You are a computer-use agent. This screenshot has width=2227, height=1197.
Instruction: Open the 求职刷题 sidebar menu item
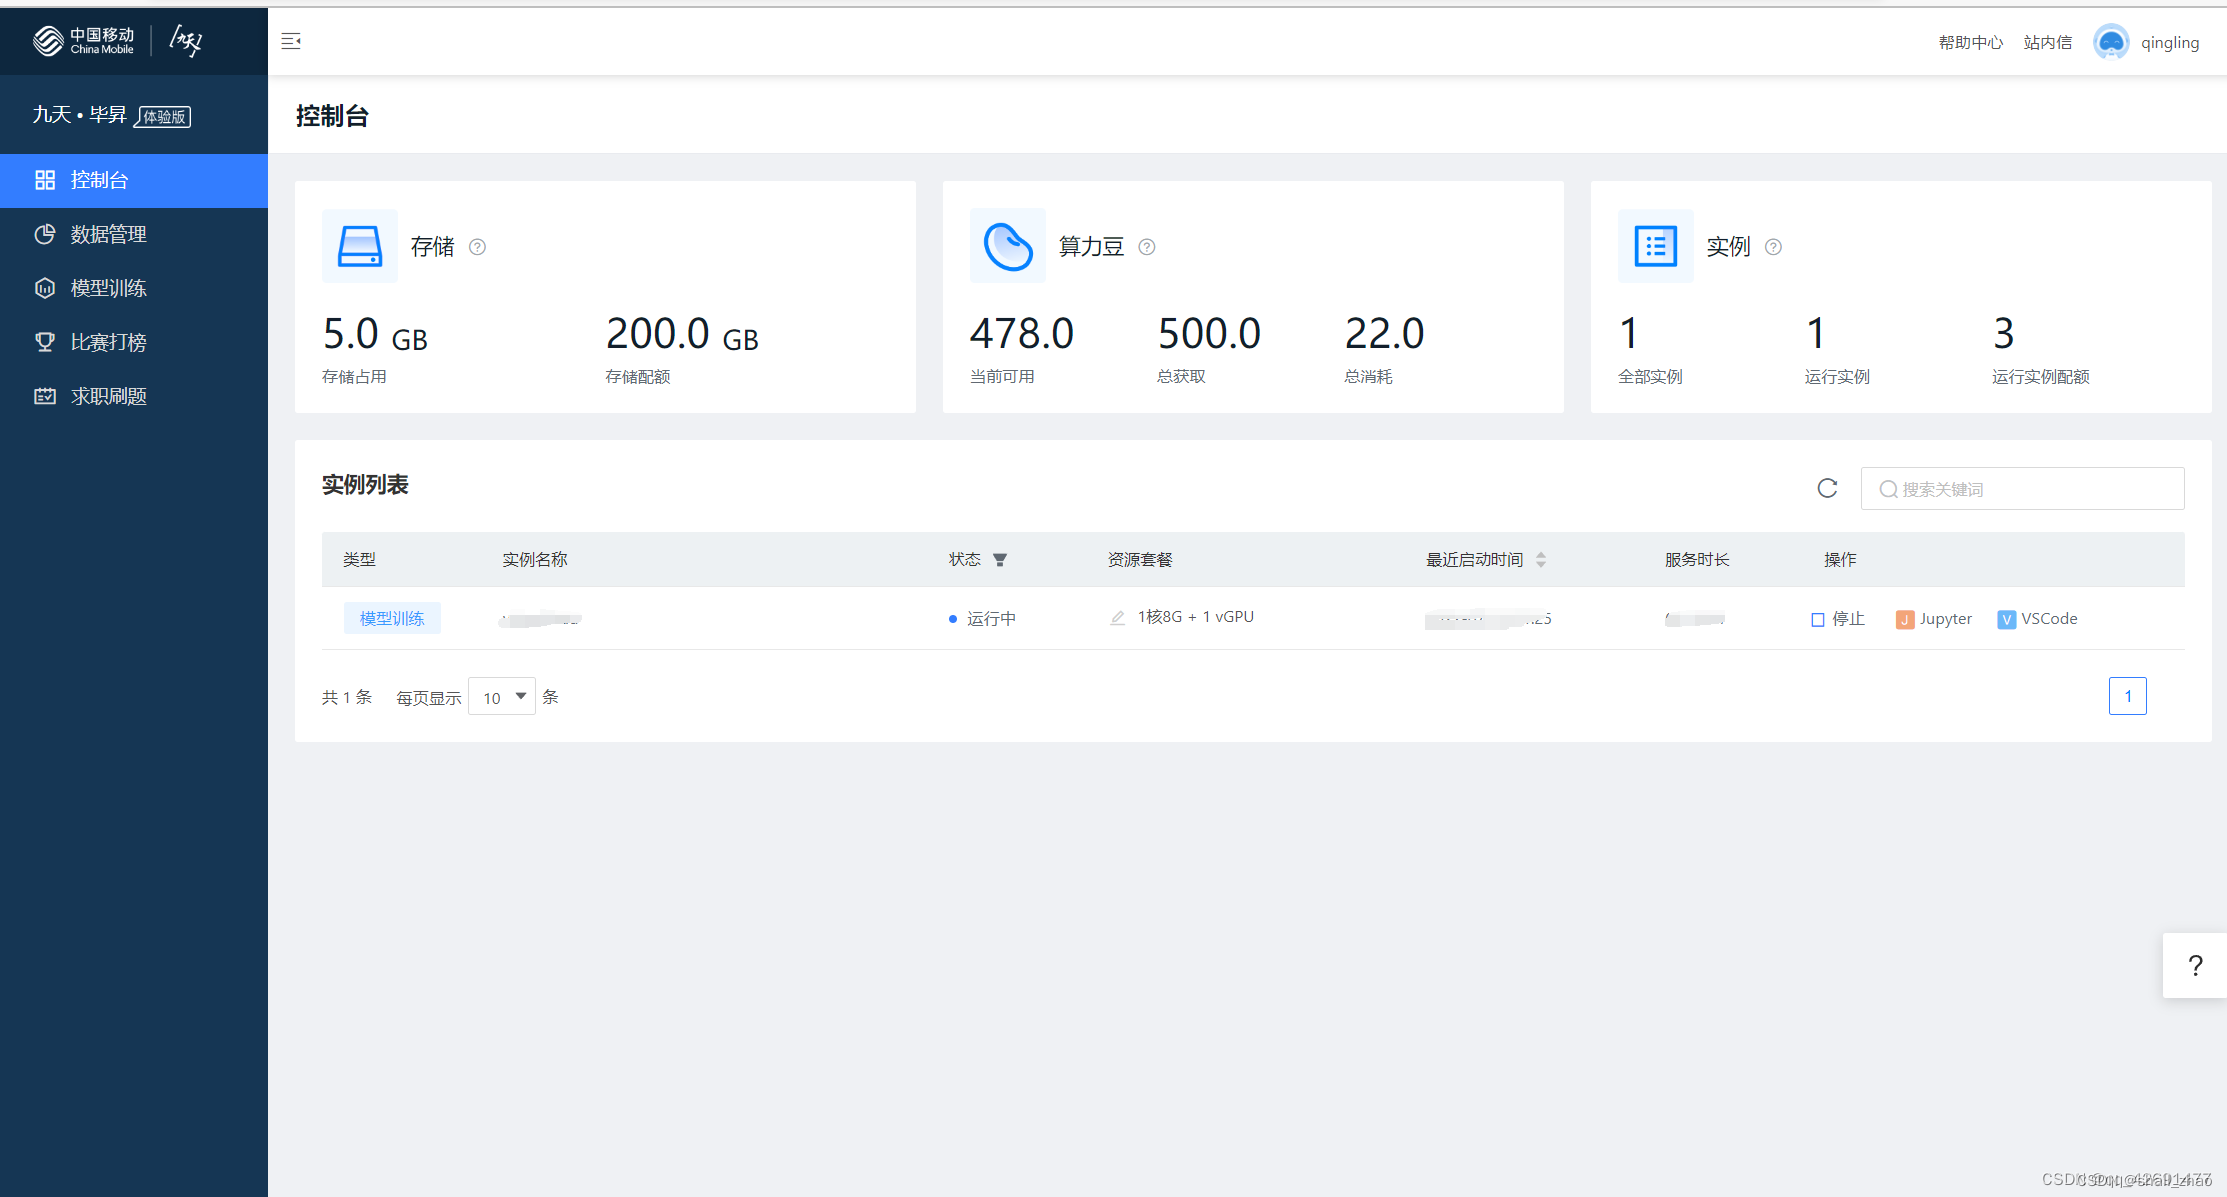point(134,396)
